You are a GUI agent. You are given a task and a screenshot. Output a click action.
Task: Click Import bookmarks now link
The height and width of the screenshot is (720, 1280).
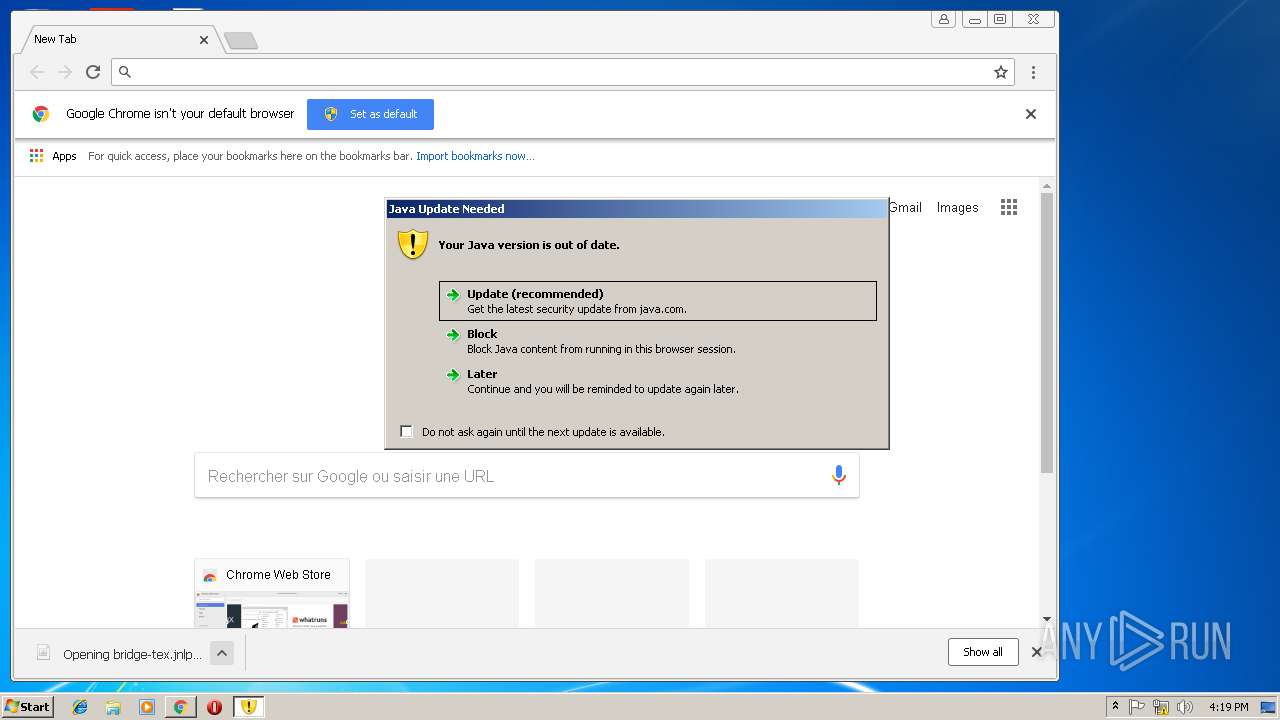click(475, 156)
